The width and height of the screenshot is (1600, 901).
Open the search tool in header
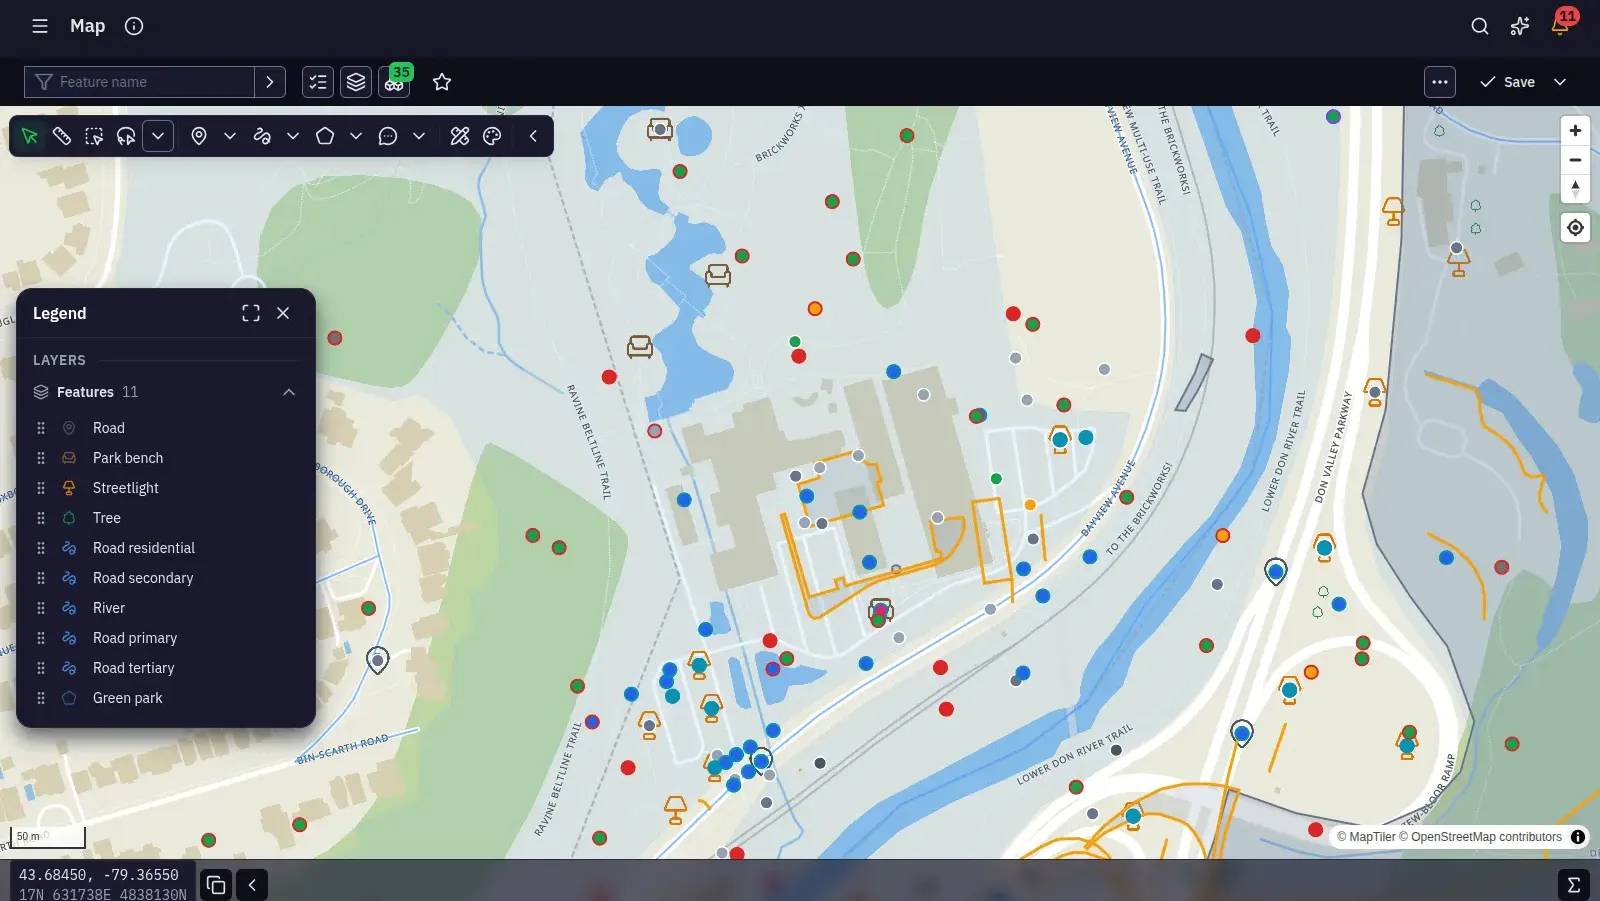1480,26
